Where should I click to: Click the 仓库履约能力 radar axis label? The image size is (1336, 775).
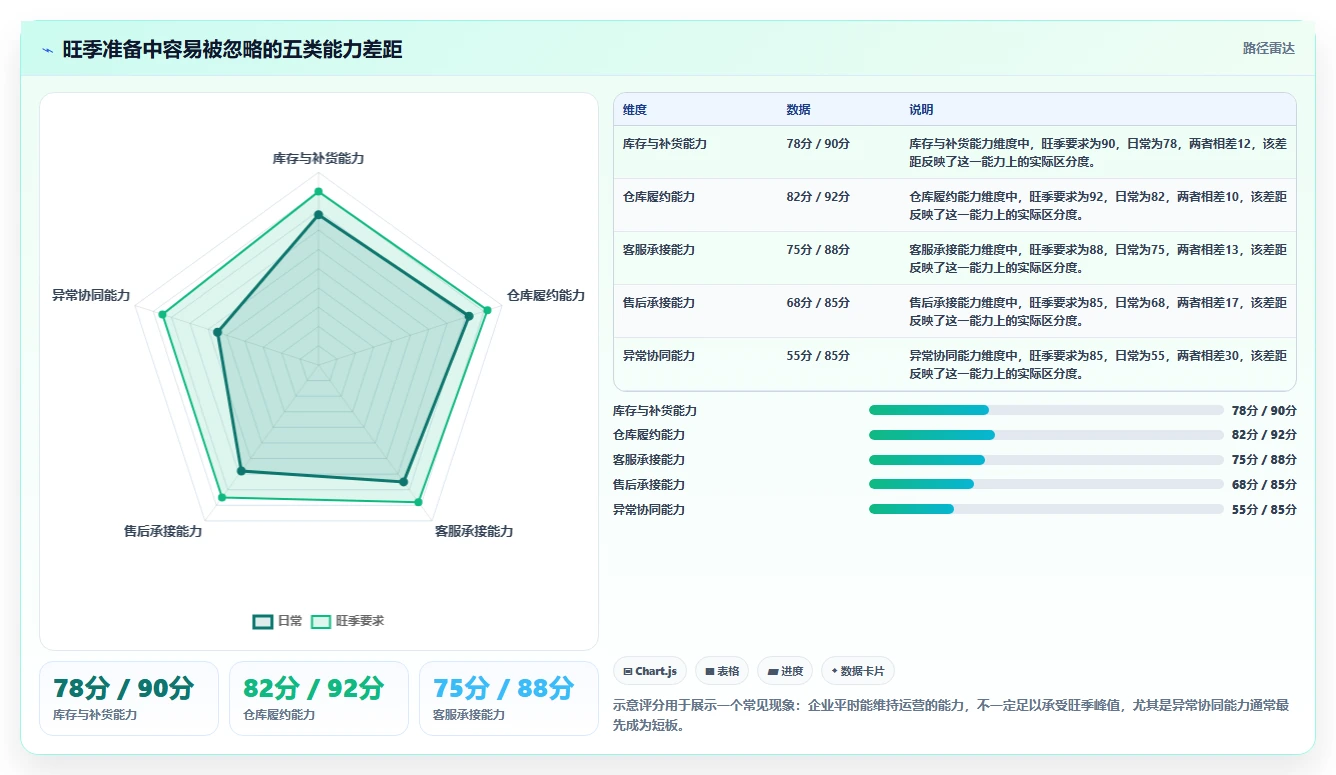546,296
